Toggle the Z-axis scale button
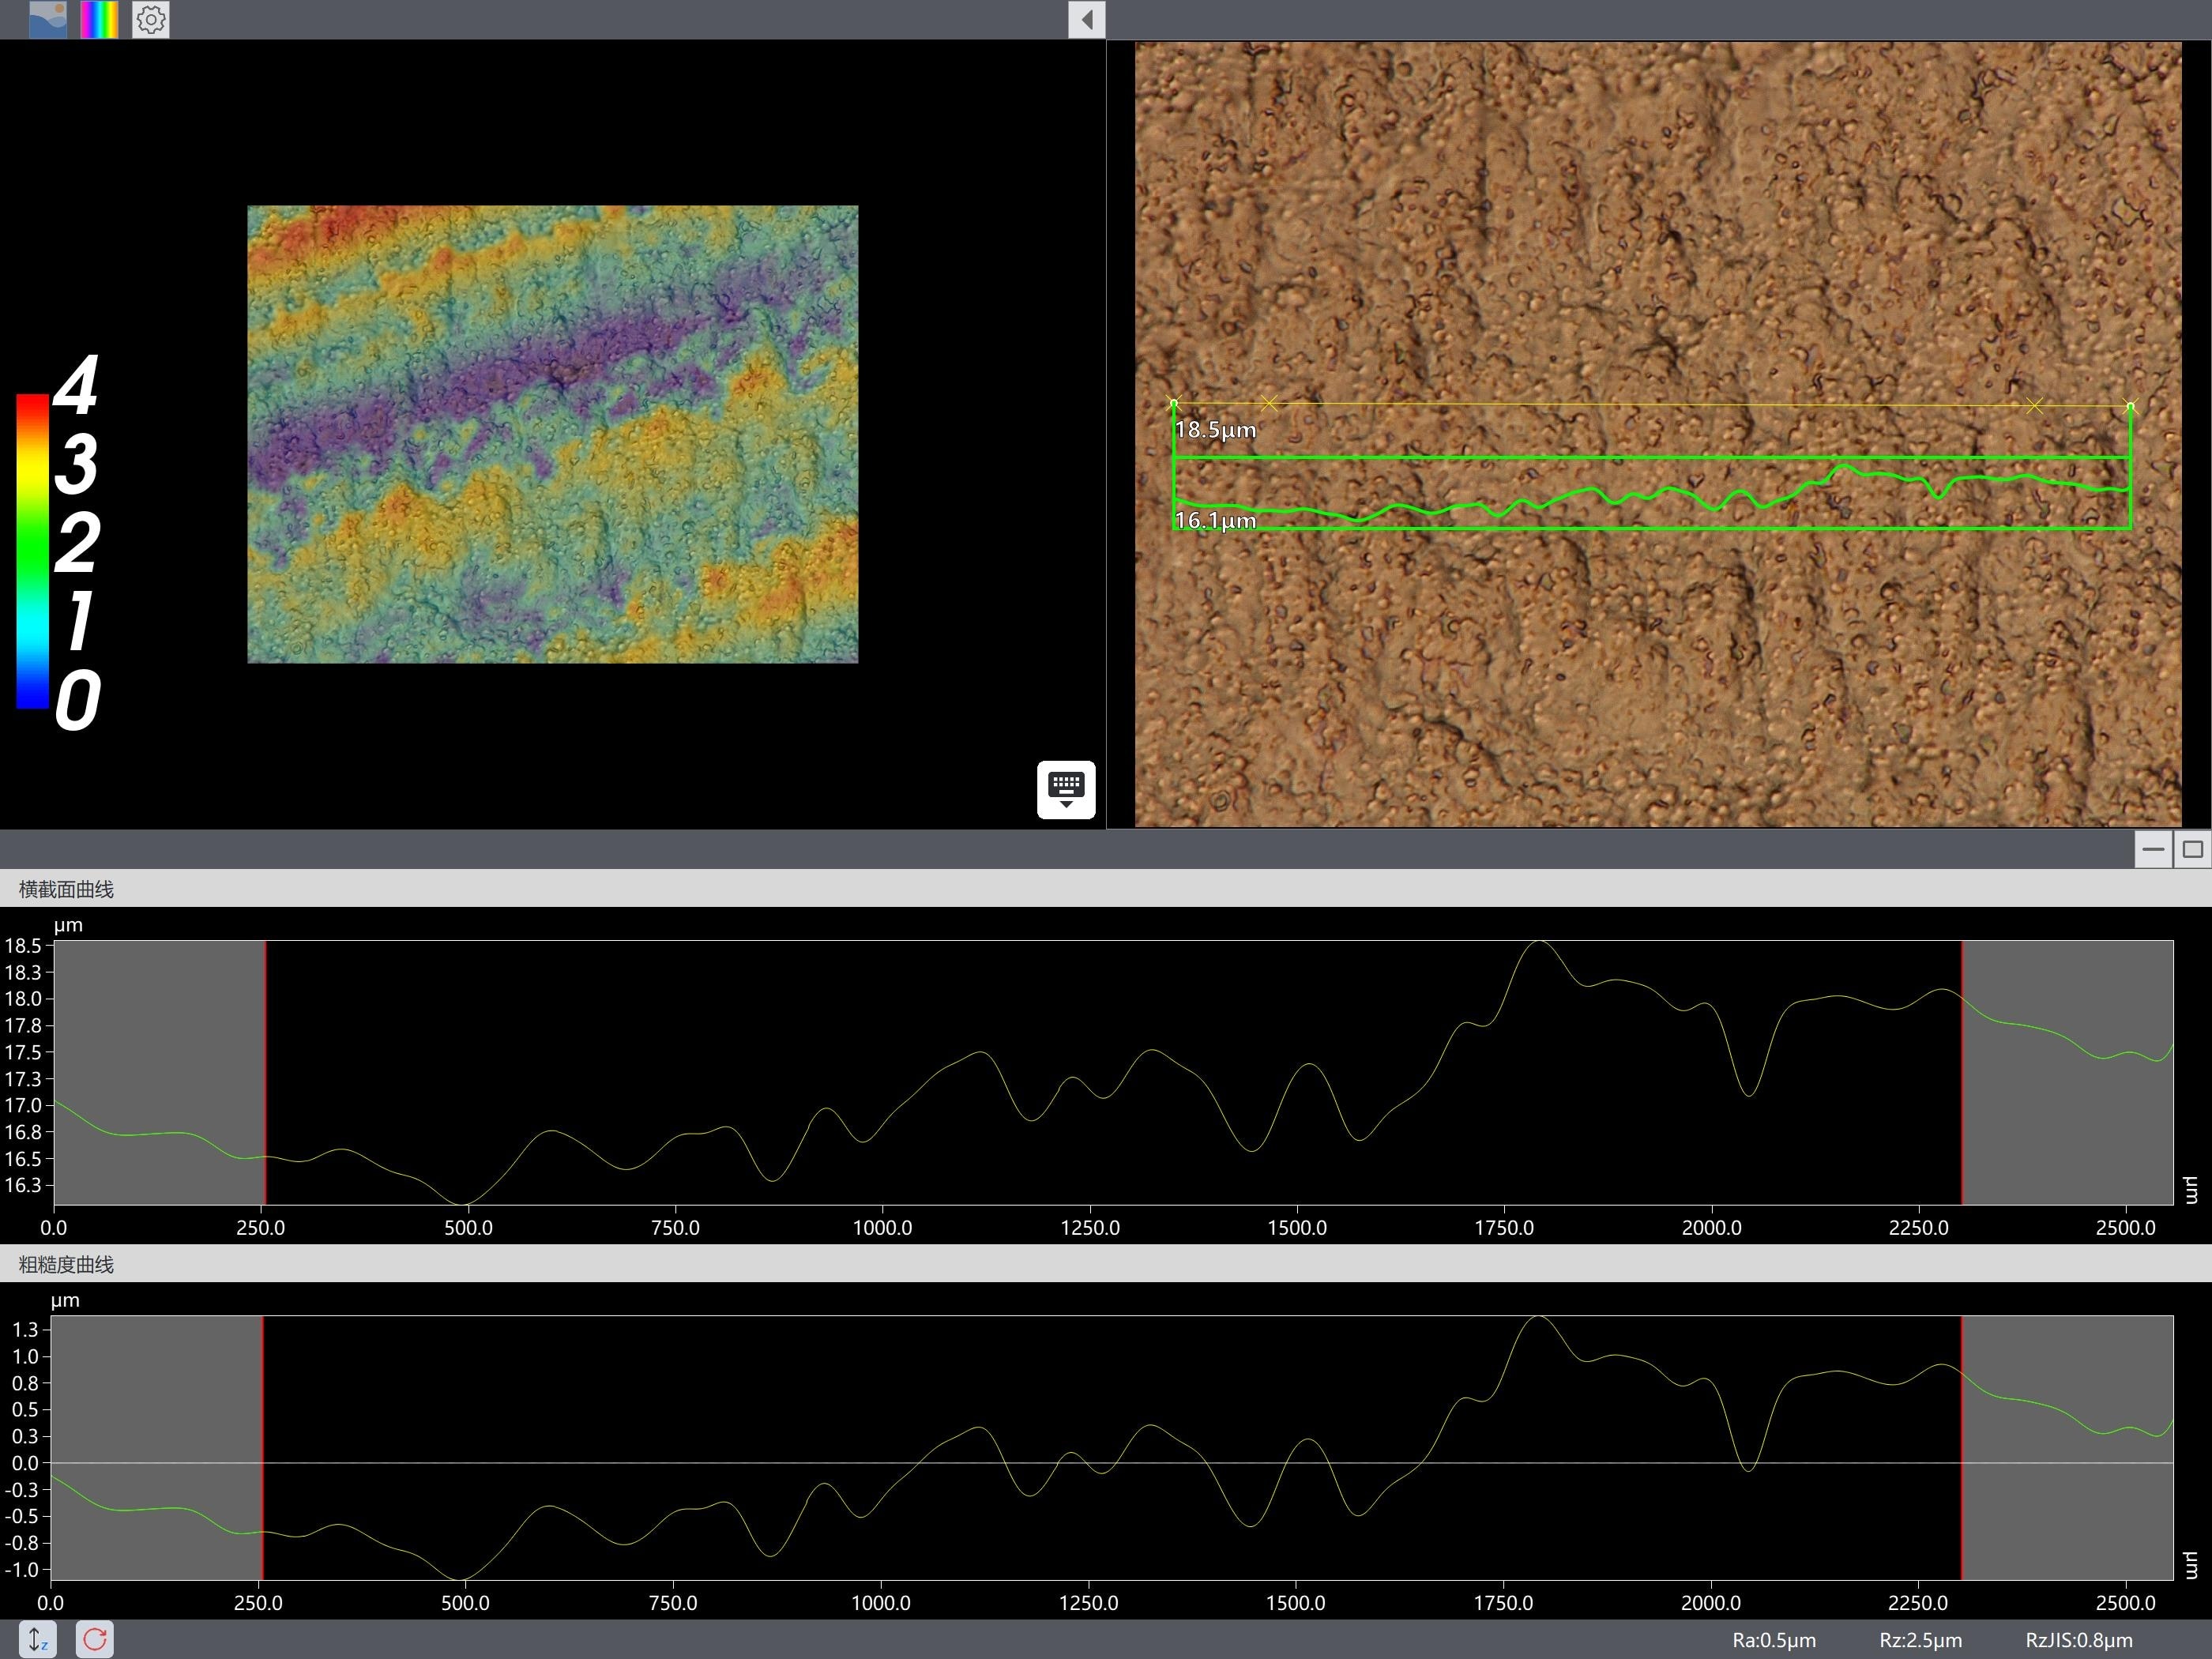The image size is (2212, 1659). point(37,1639)
